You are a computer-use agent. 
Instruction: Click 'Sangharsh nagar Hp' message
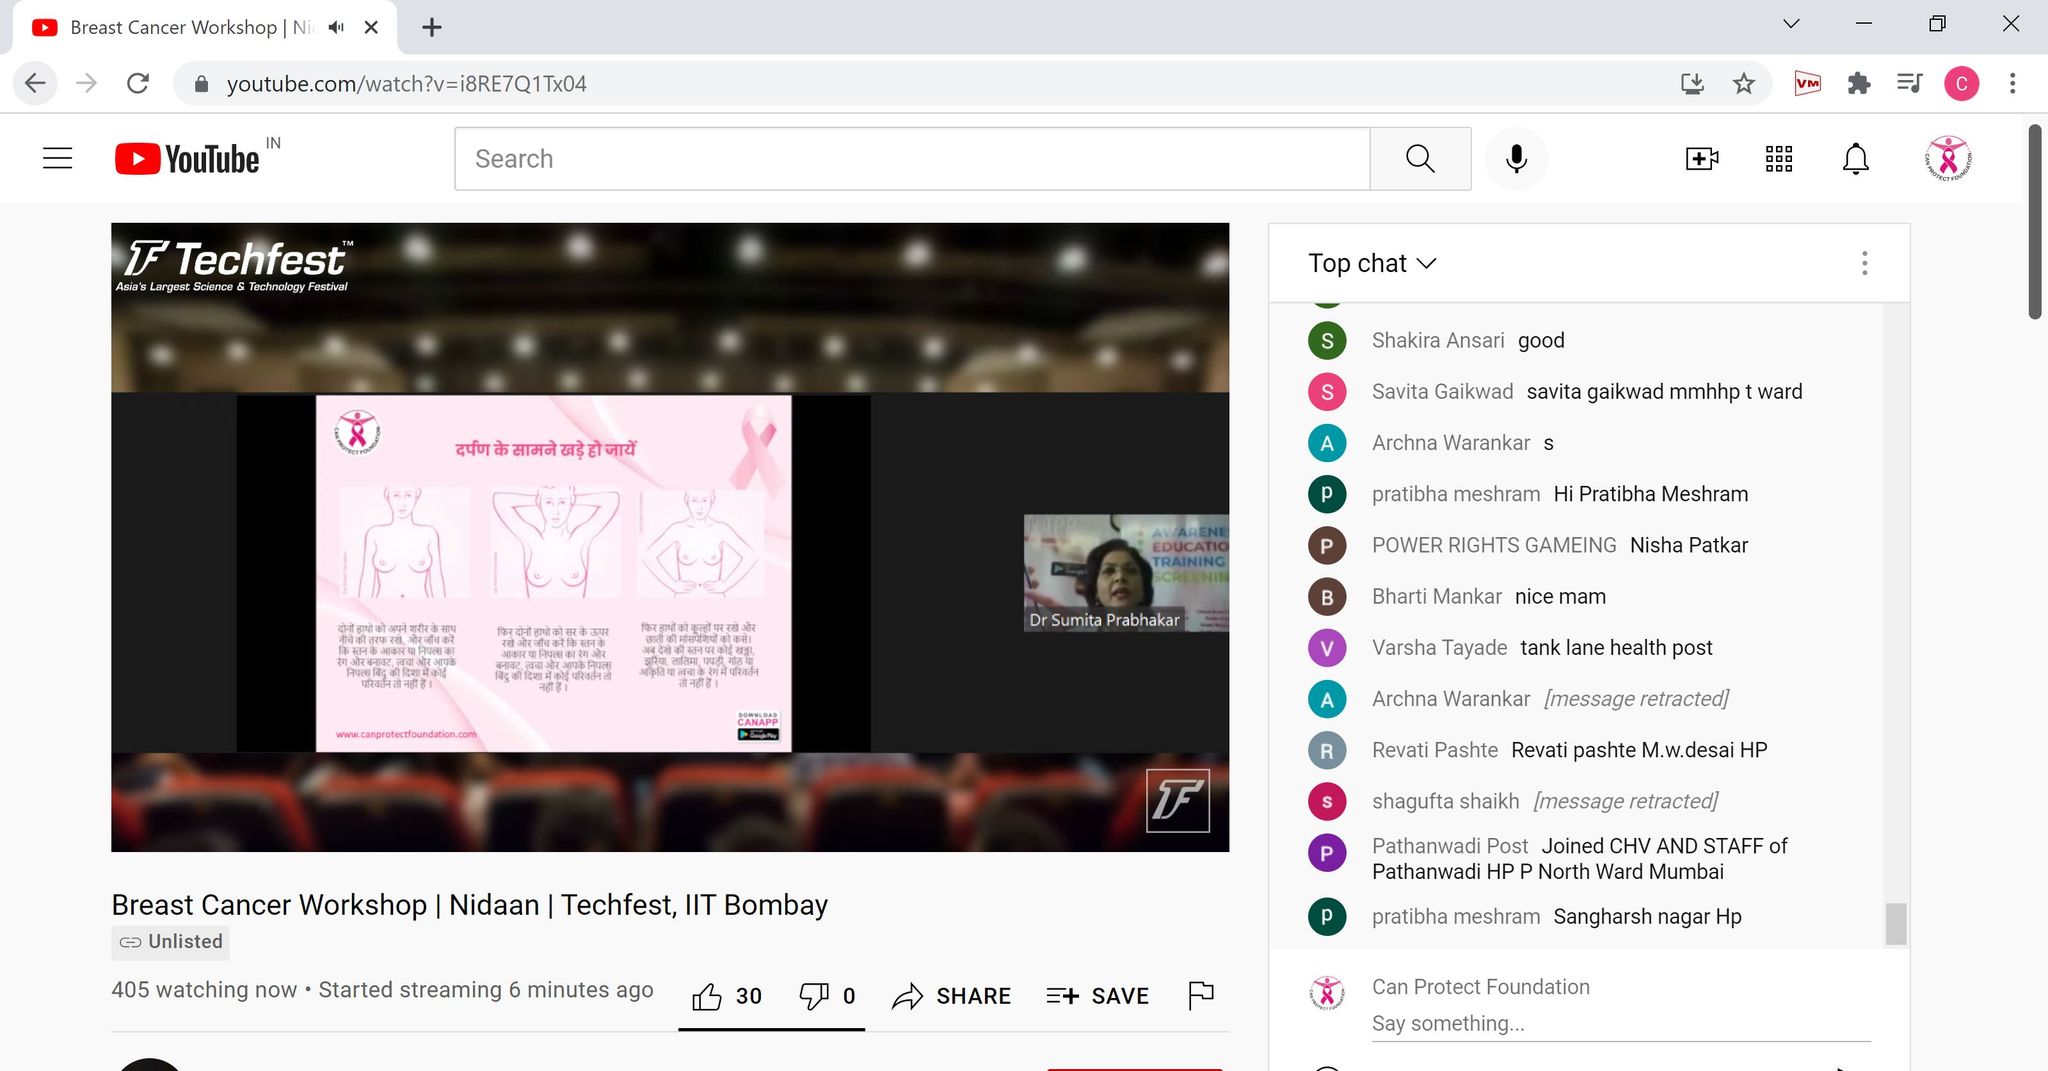pos(1647,916)
